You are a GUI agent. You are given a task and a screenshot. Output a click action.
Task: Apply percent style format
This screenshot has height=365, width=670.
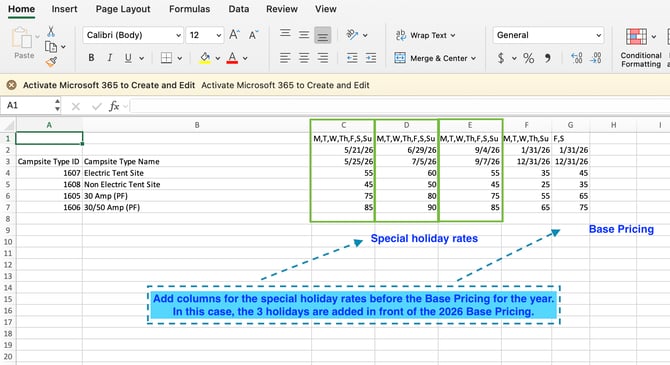[529, 58]
